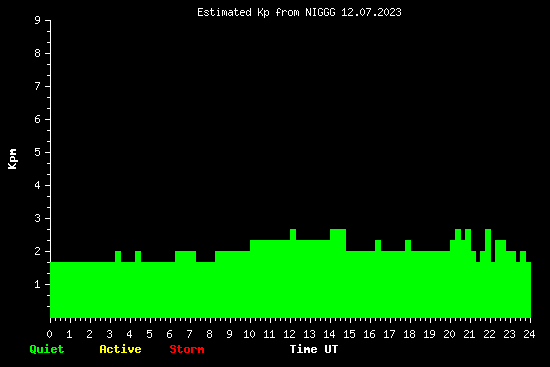Click the 3 tick label on Kp axis
This screenshot has width=550, height=367.
click(38, 218)
